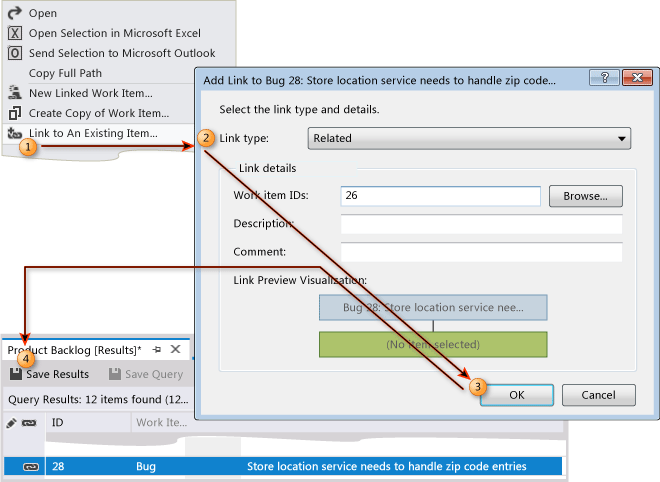Screen dimensions: 660x482
Task: Click the Open arrow icon in context menu
Action: pyautogui.click(x=15, y=13)
